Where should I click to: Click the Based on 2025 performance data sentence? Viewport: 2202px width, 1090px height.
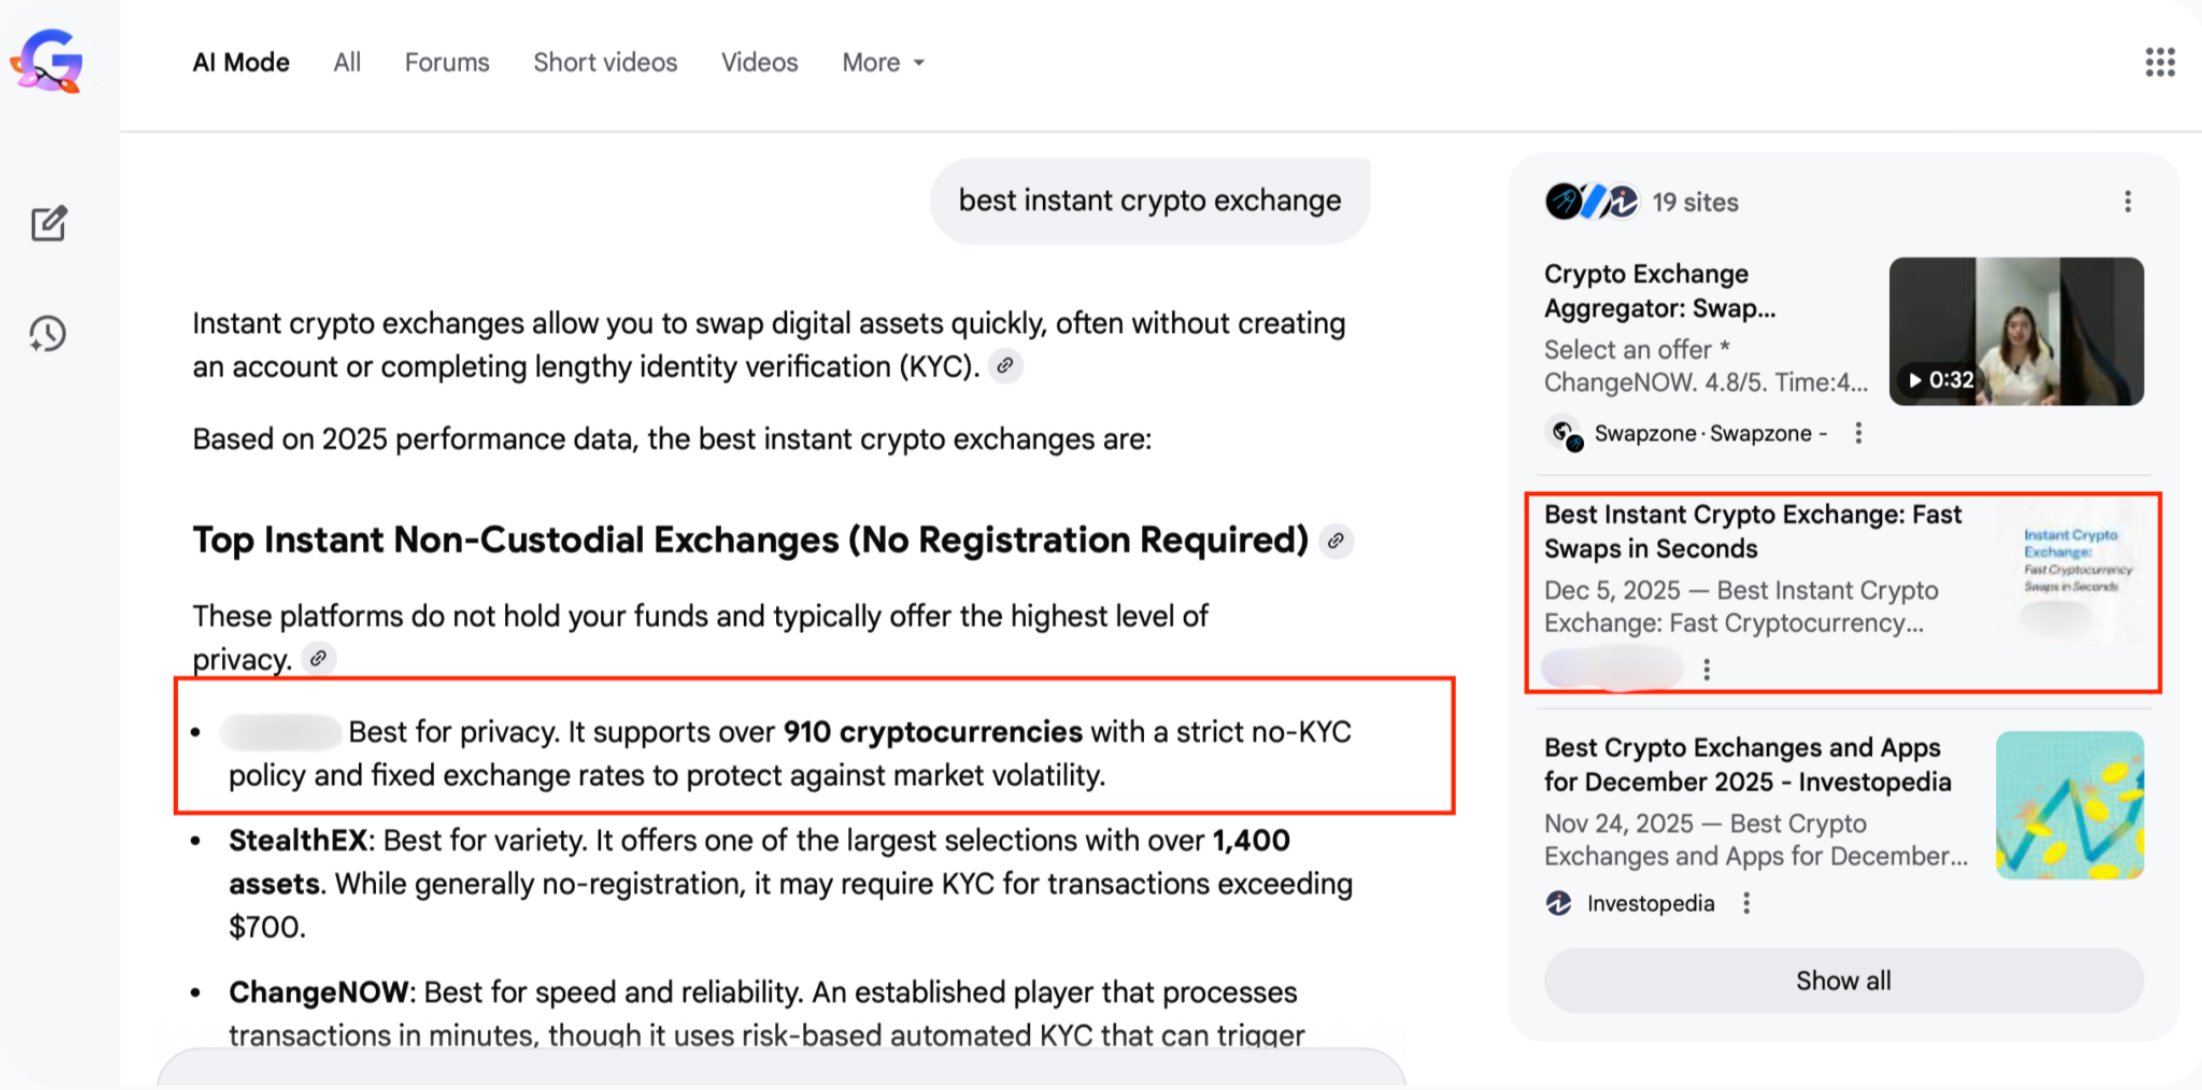(x=672, y=439)
